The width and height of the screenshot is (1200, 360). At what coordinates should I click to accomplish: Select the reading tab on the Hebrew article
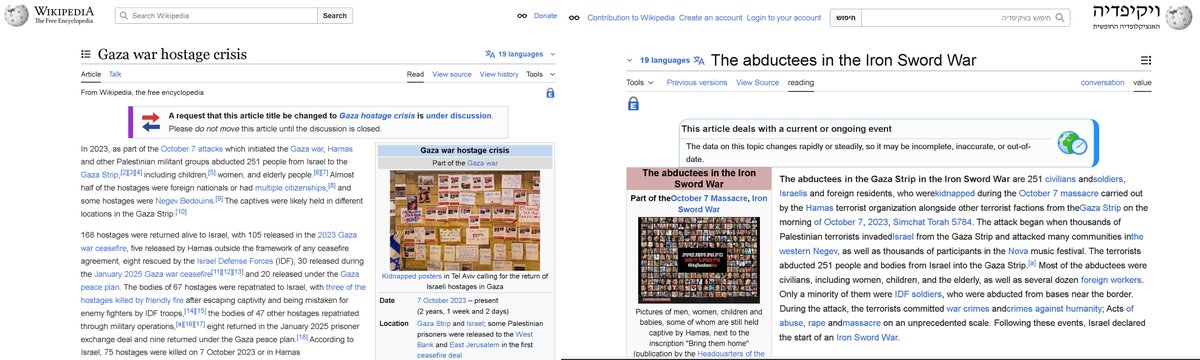[801, 82]
